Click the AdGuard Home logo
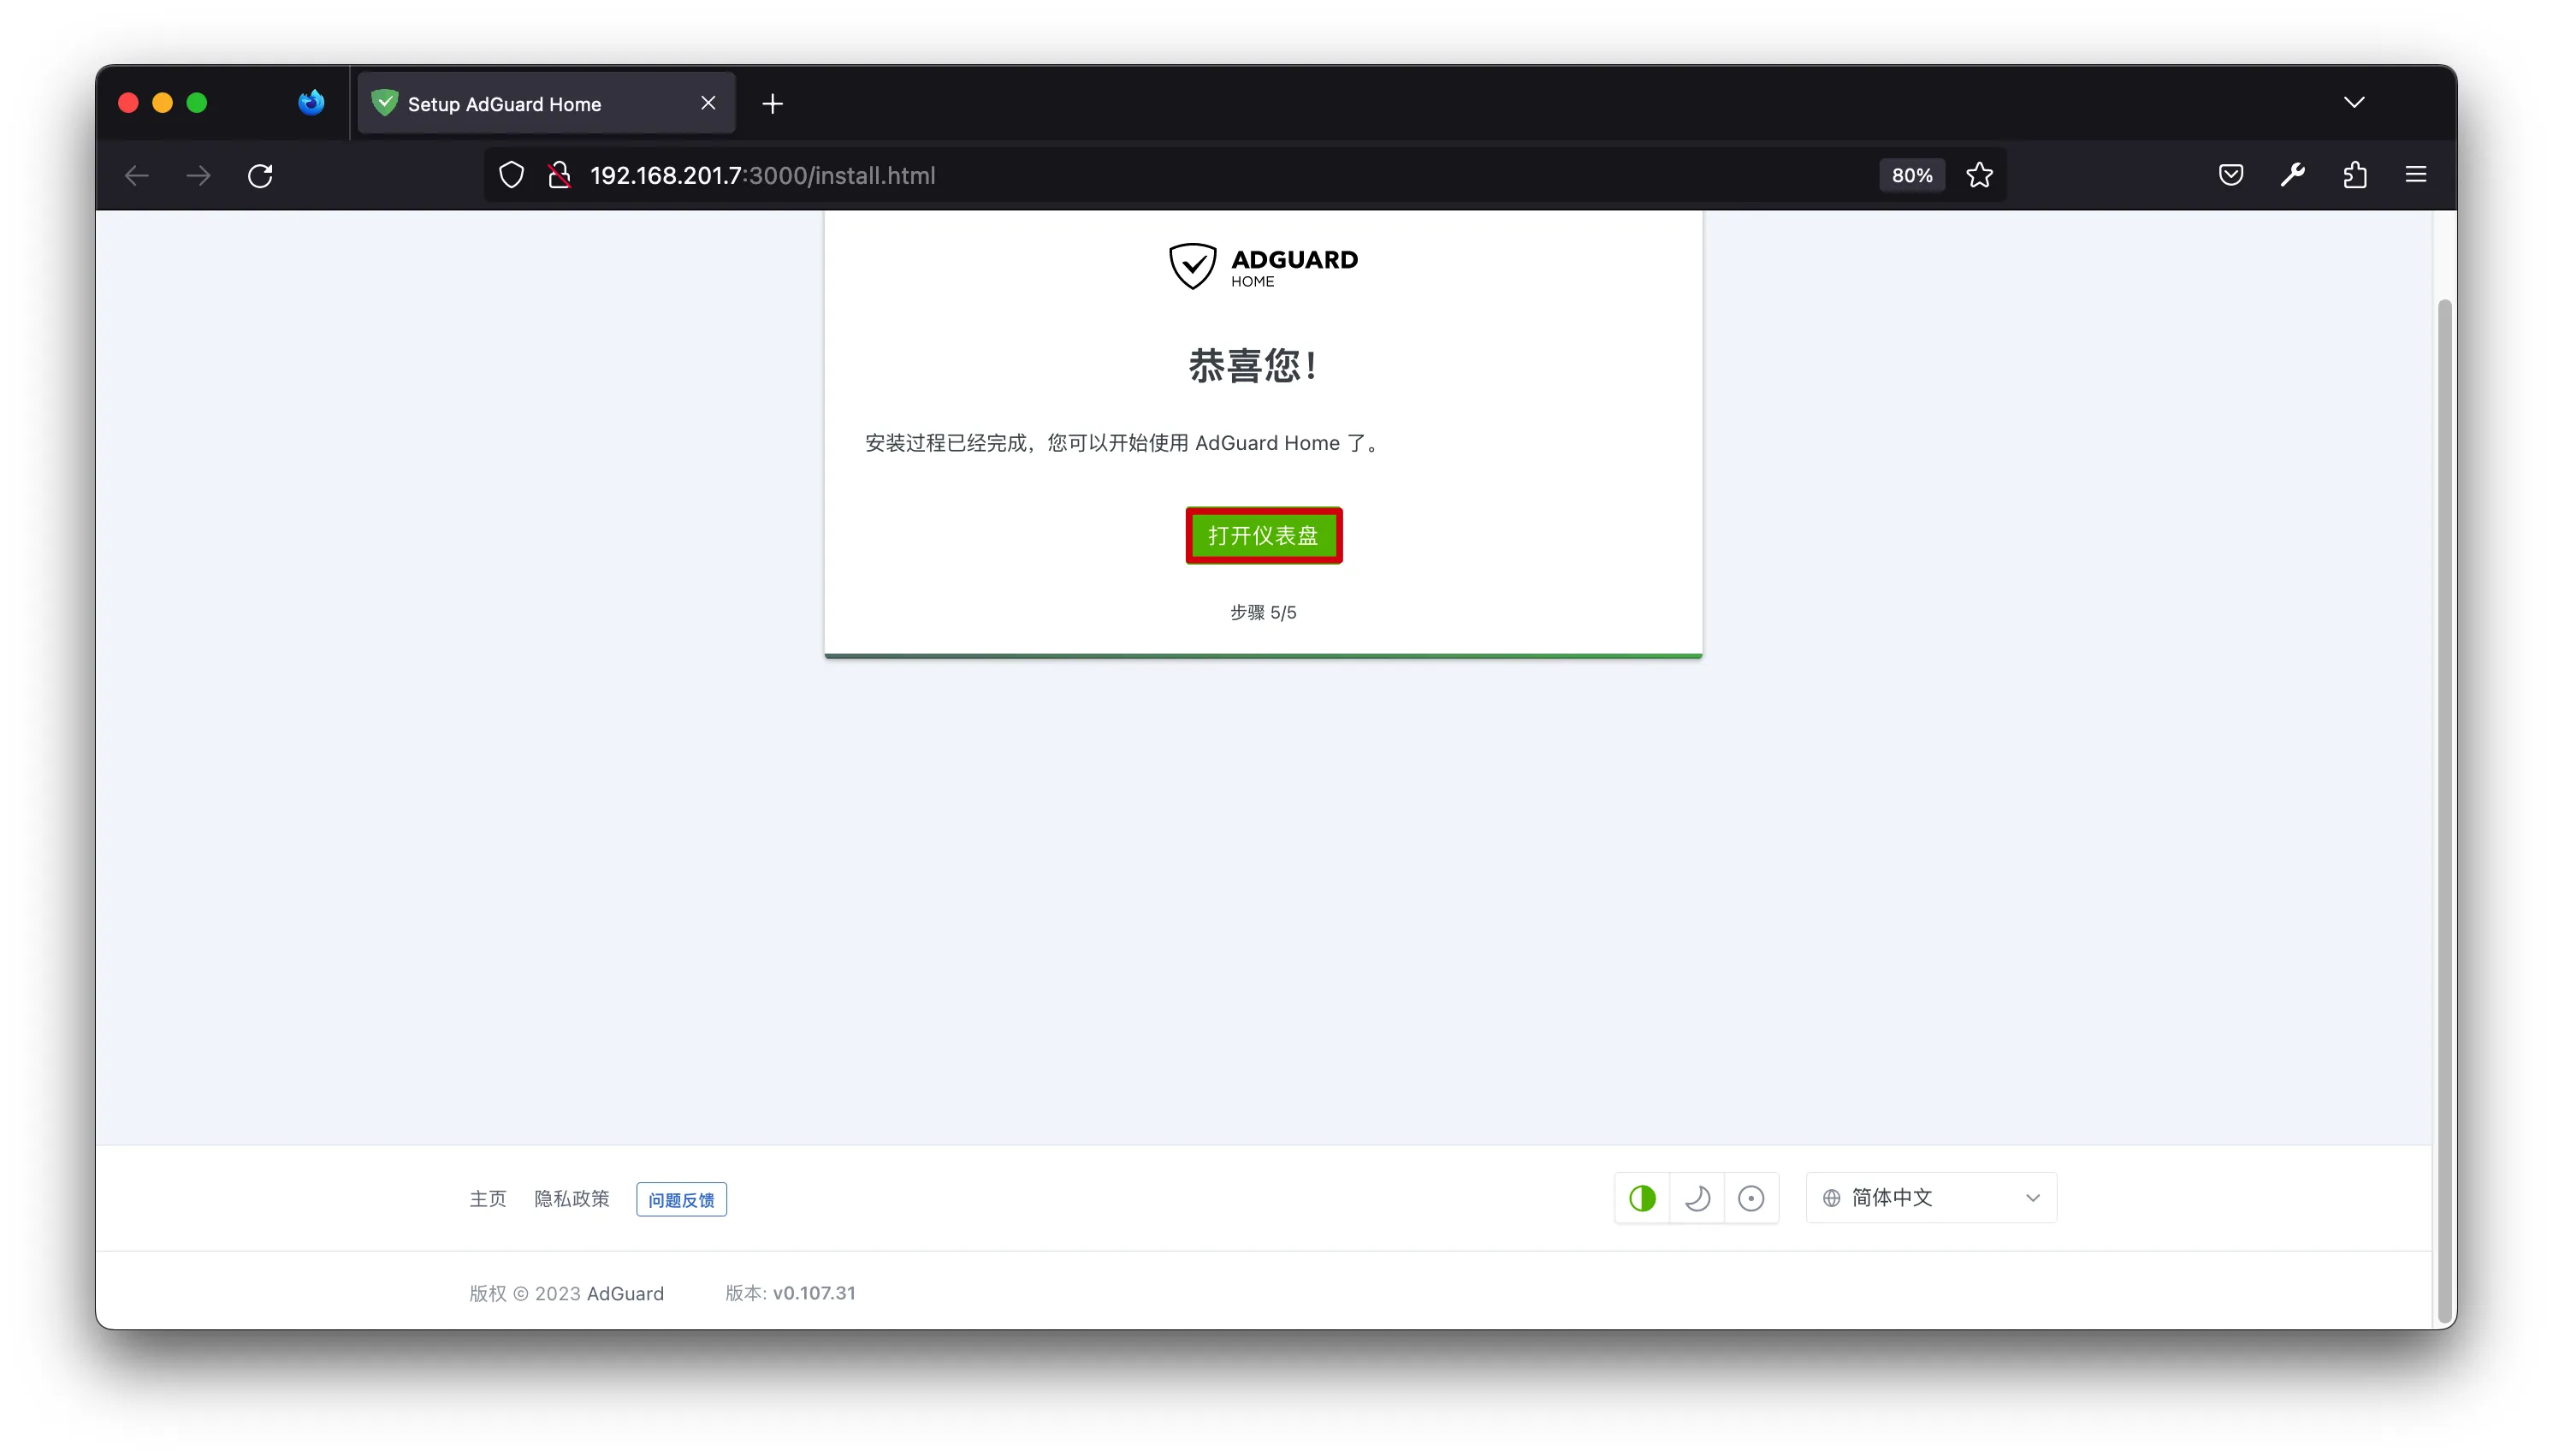Screen dimensions: 2553x1456 (1263, 266)
